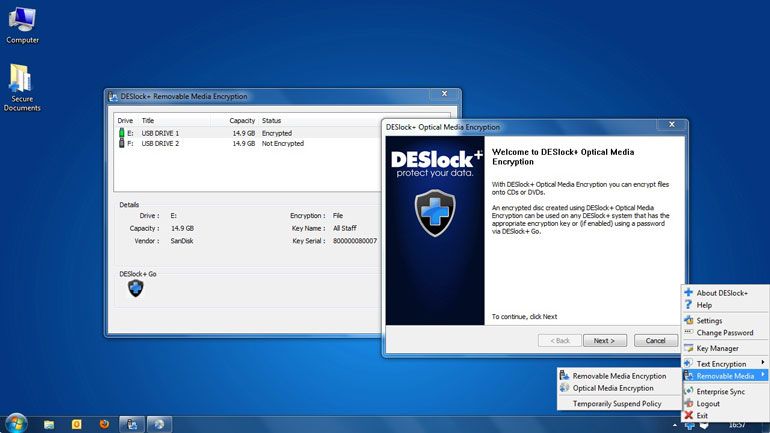Click the Windows Start orb
The width and height of the screenshot is (770, 433).
pos(16,423)
